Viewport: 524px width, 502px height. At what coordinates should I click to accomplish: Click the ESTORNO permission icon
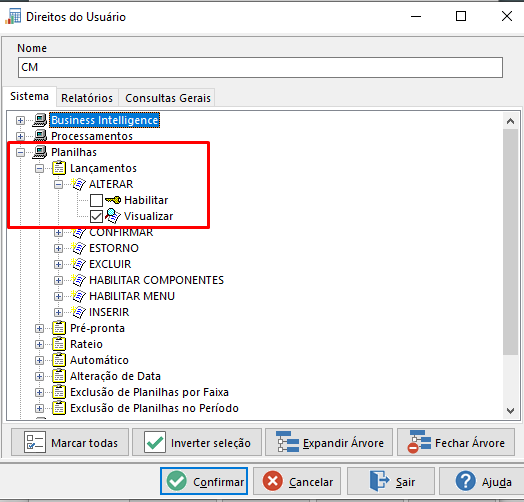(79, 248)
